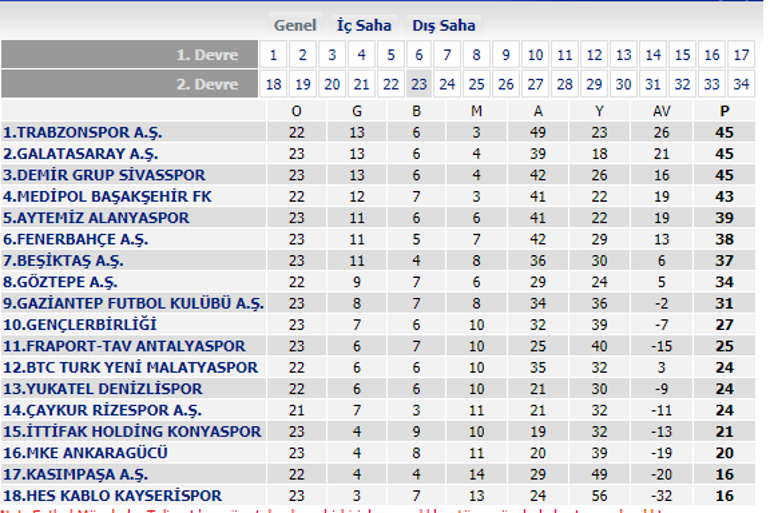
Task: Open Galatasaray A.Ş. team page
Action: click(x=80, y=154)
